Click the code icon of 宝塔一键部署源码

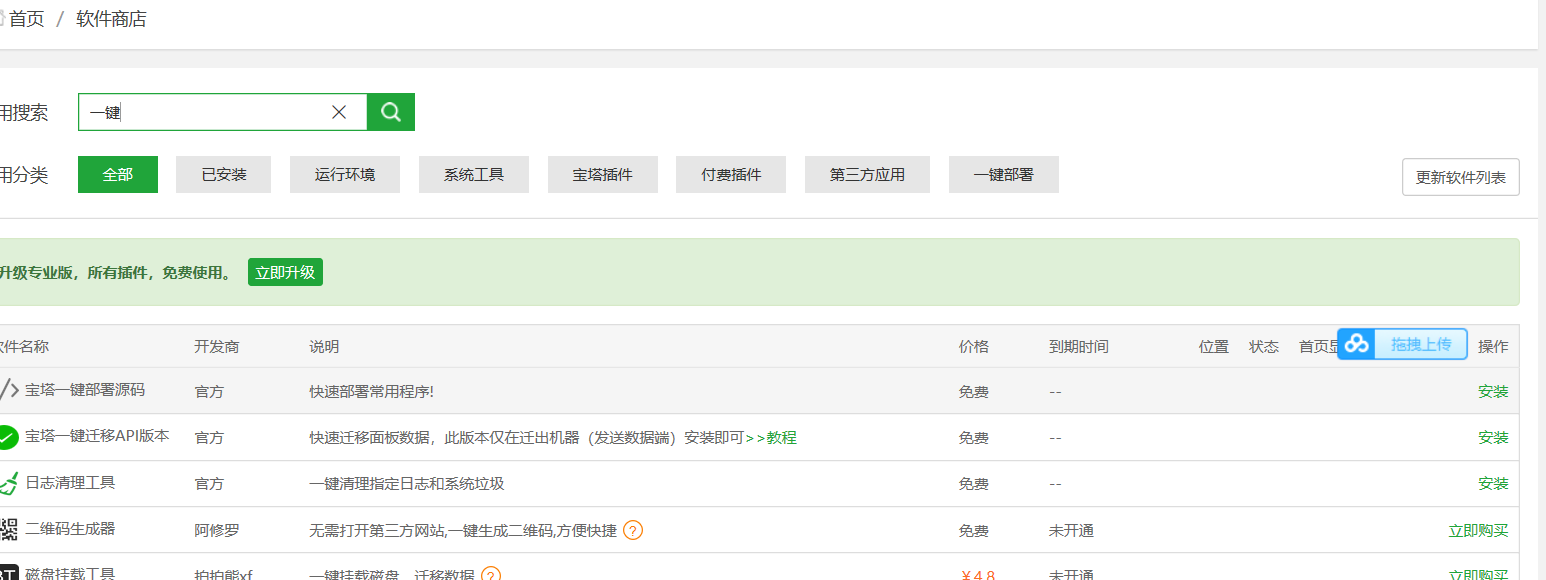click(8, 390)
